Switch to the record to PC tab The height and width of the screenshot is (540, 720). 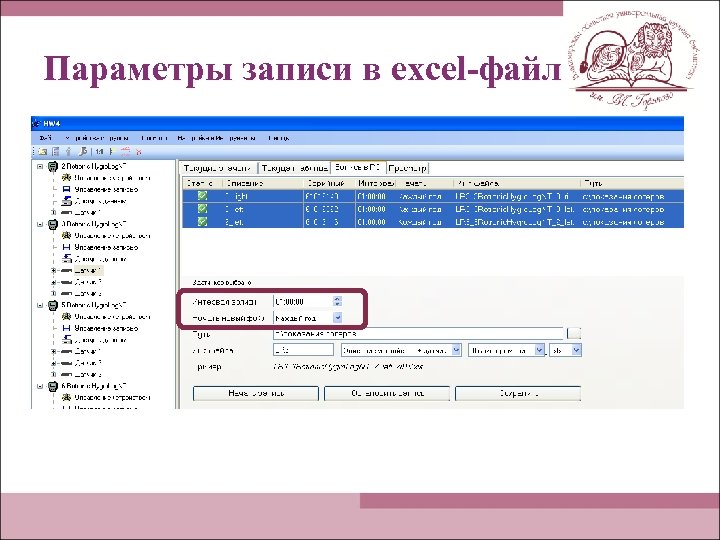tap(358, 168)
